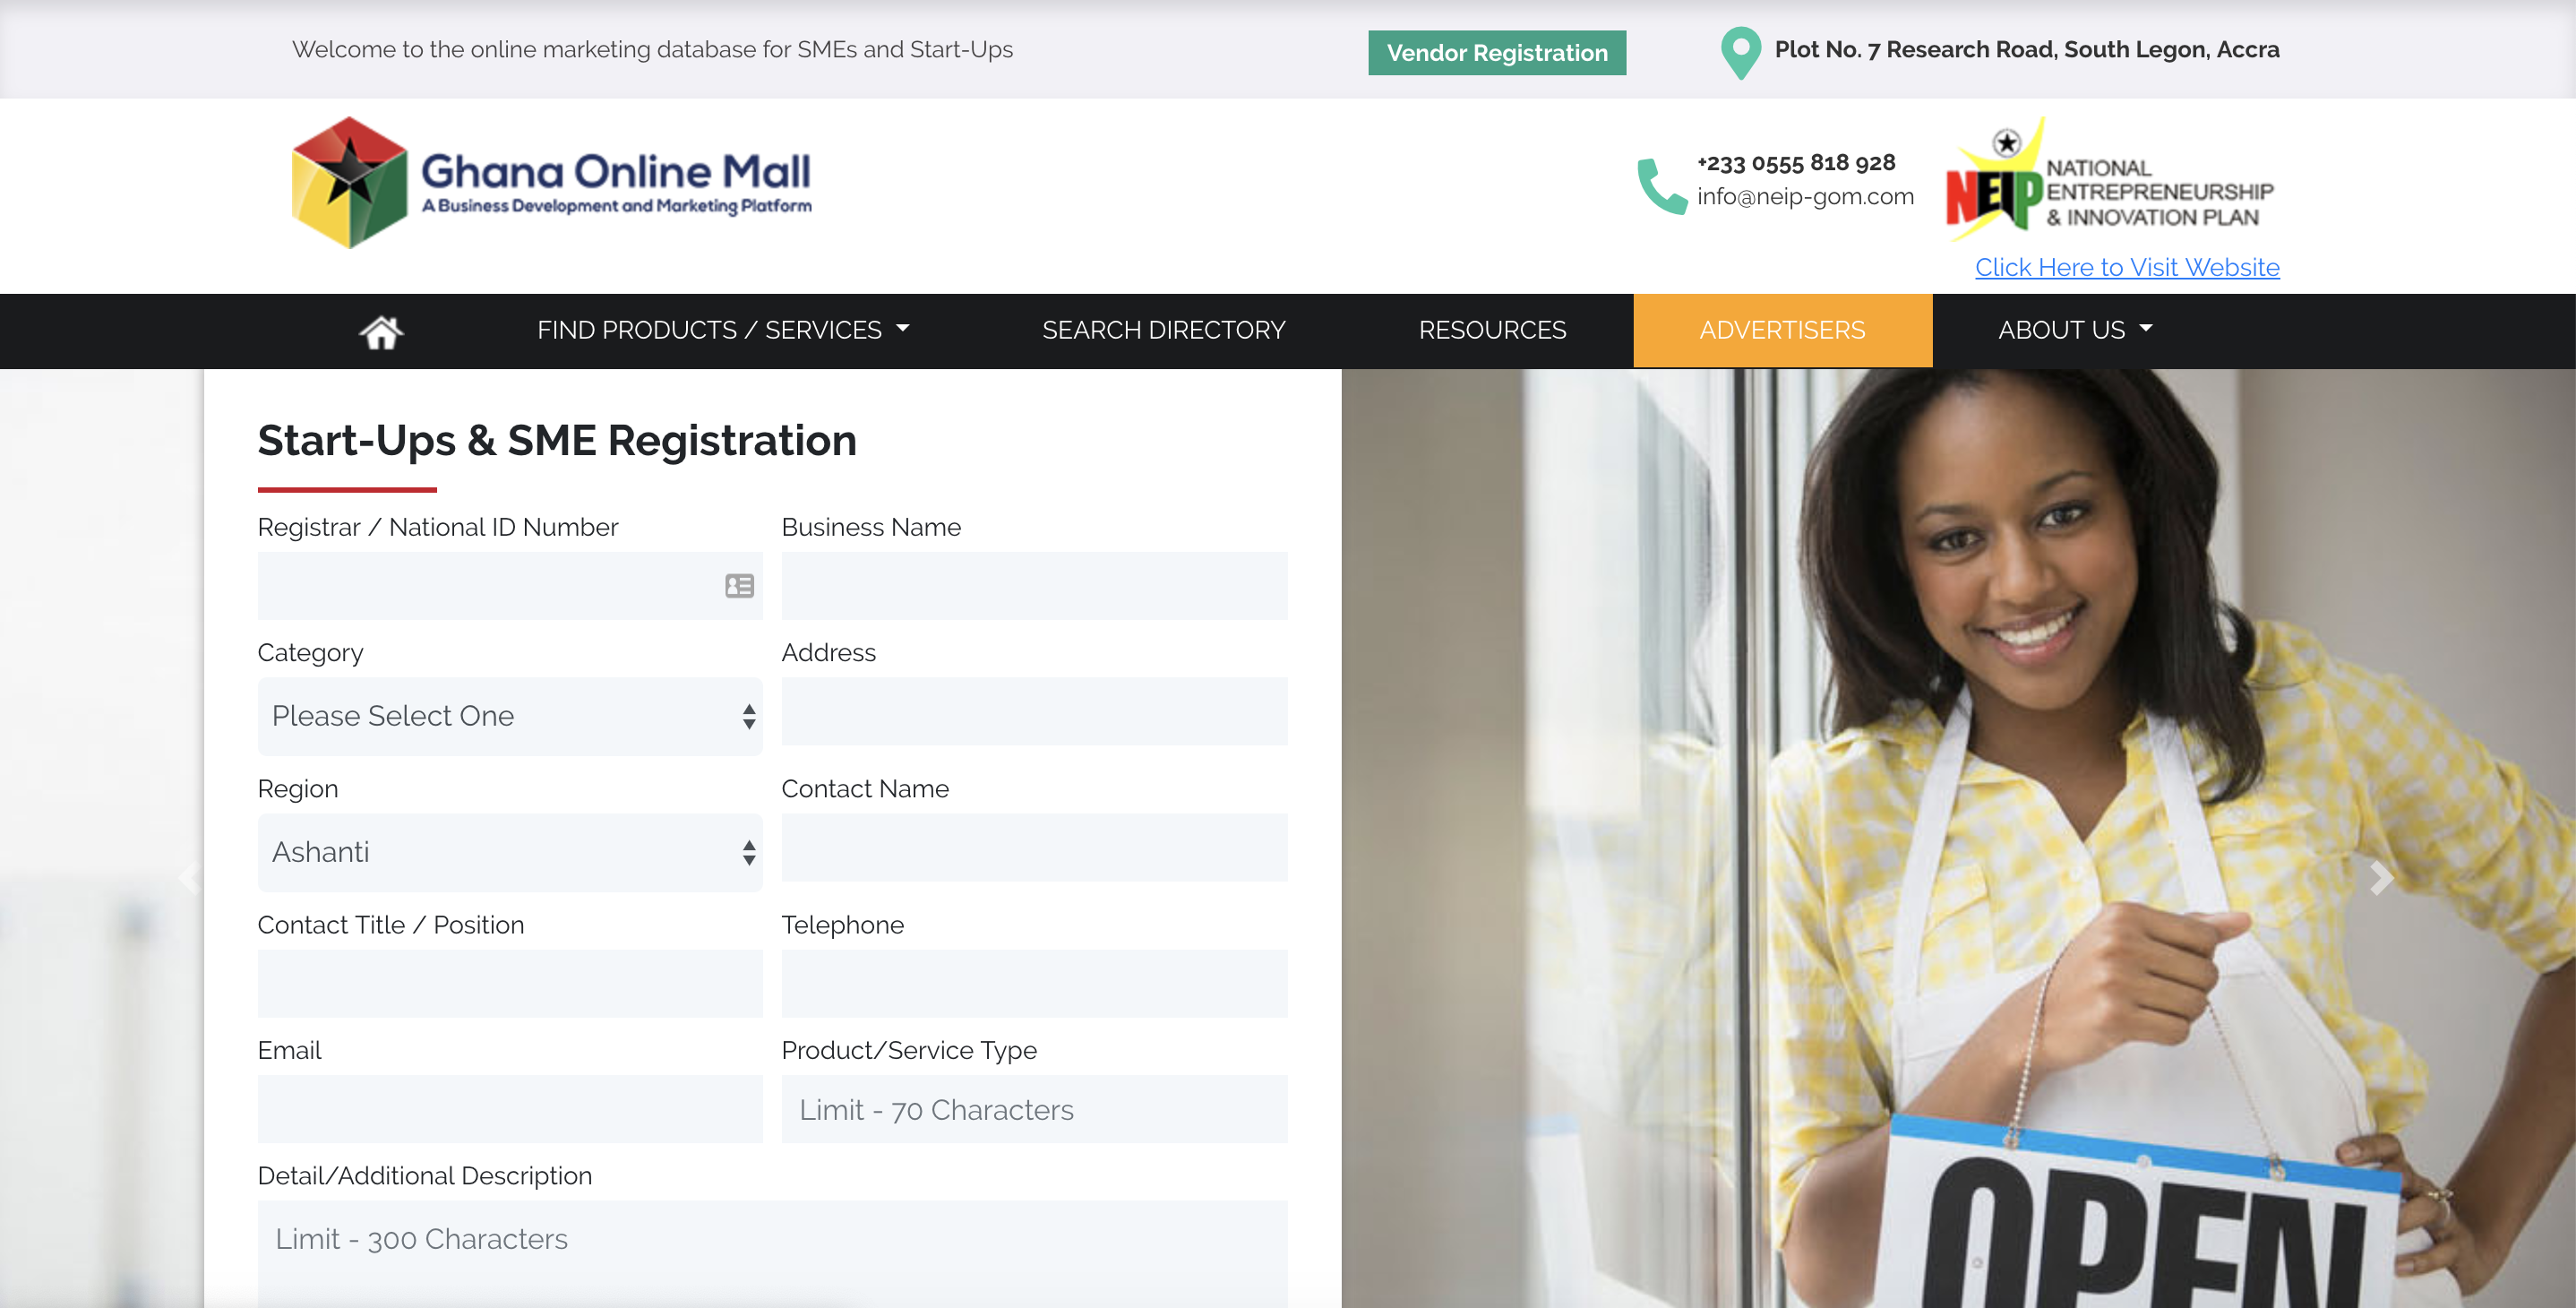Click the green phone handset icon

(1661, 186)
